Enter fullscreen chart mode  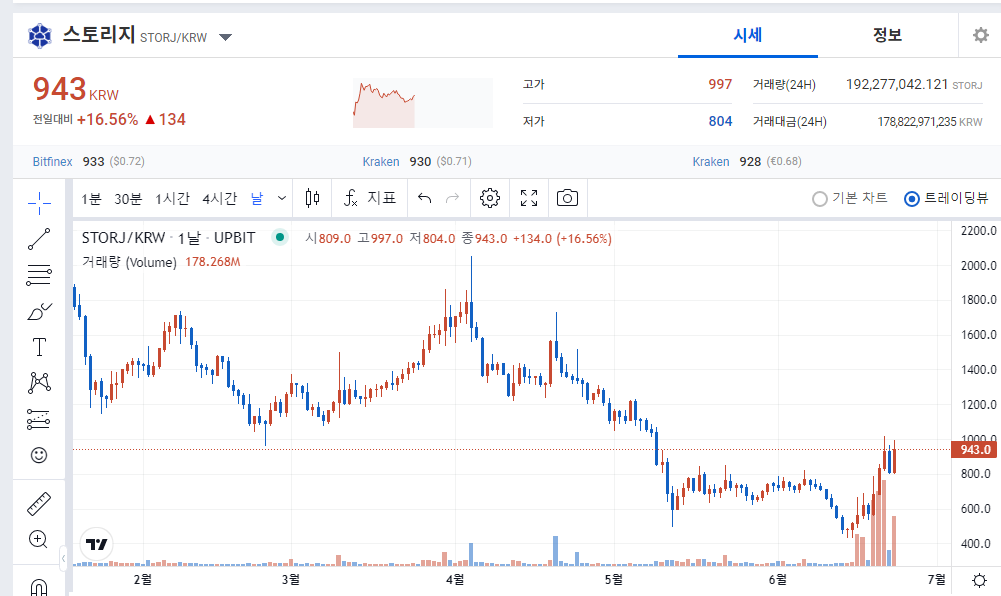[x=529, y=198]
